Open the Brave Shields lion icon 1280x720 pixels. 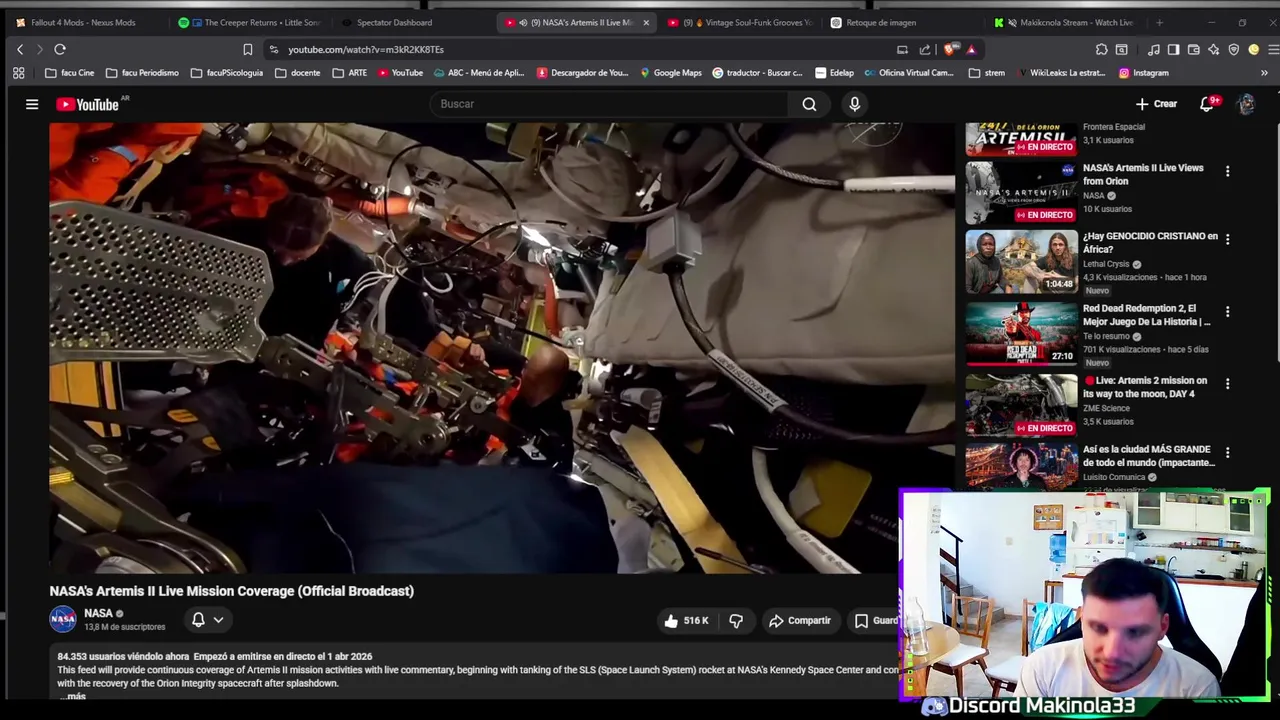pos(949,49)
